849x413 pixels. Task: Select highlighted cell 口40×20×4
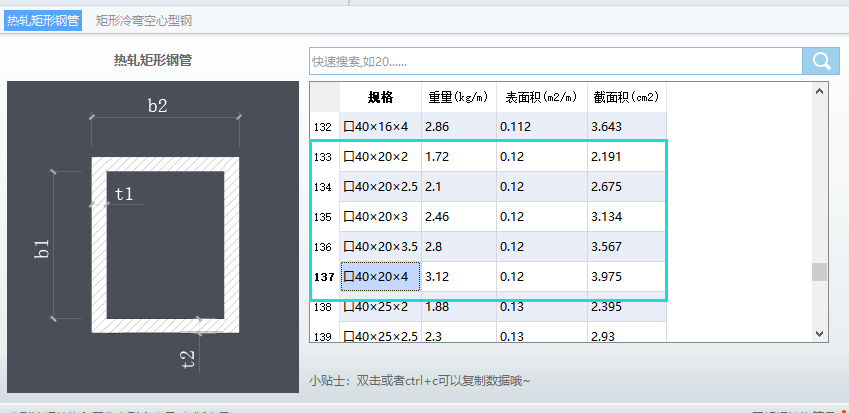tap(381, 277)
